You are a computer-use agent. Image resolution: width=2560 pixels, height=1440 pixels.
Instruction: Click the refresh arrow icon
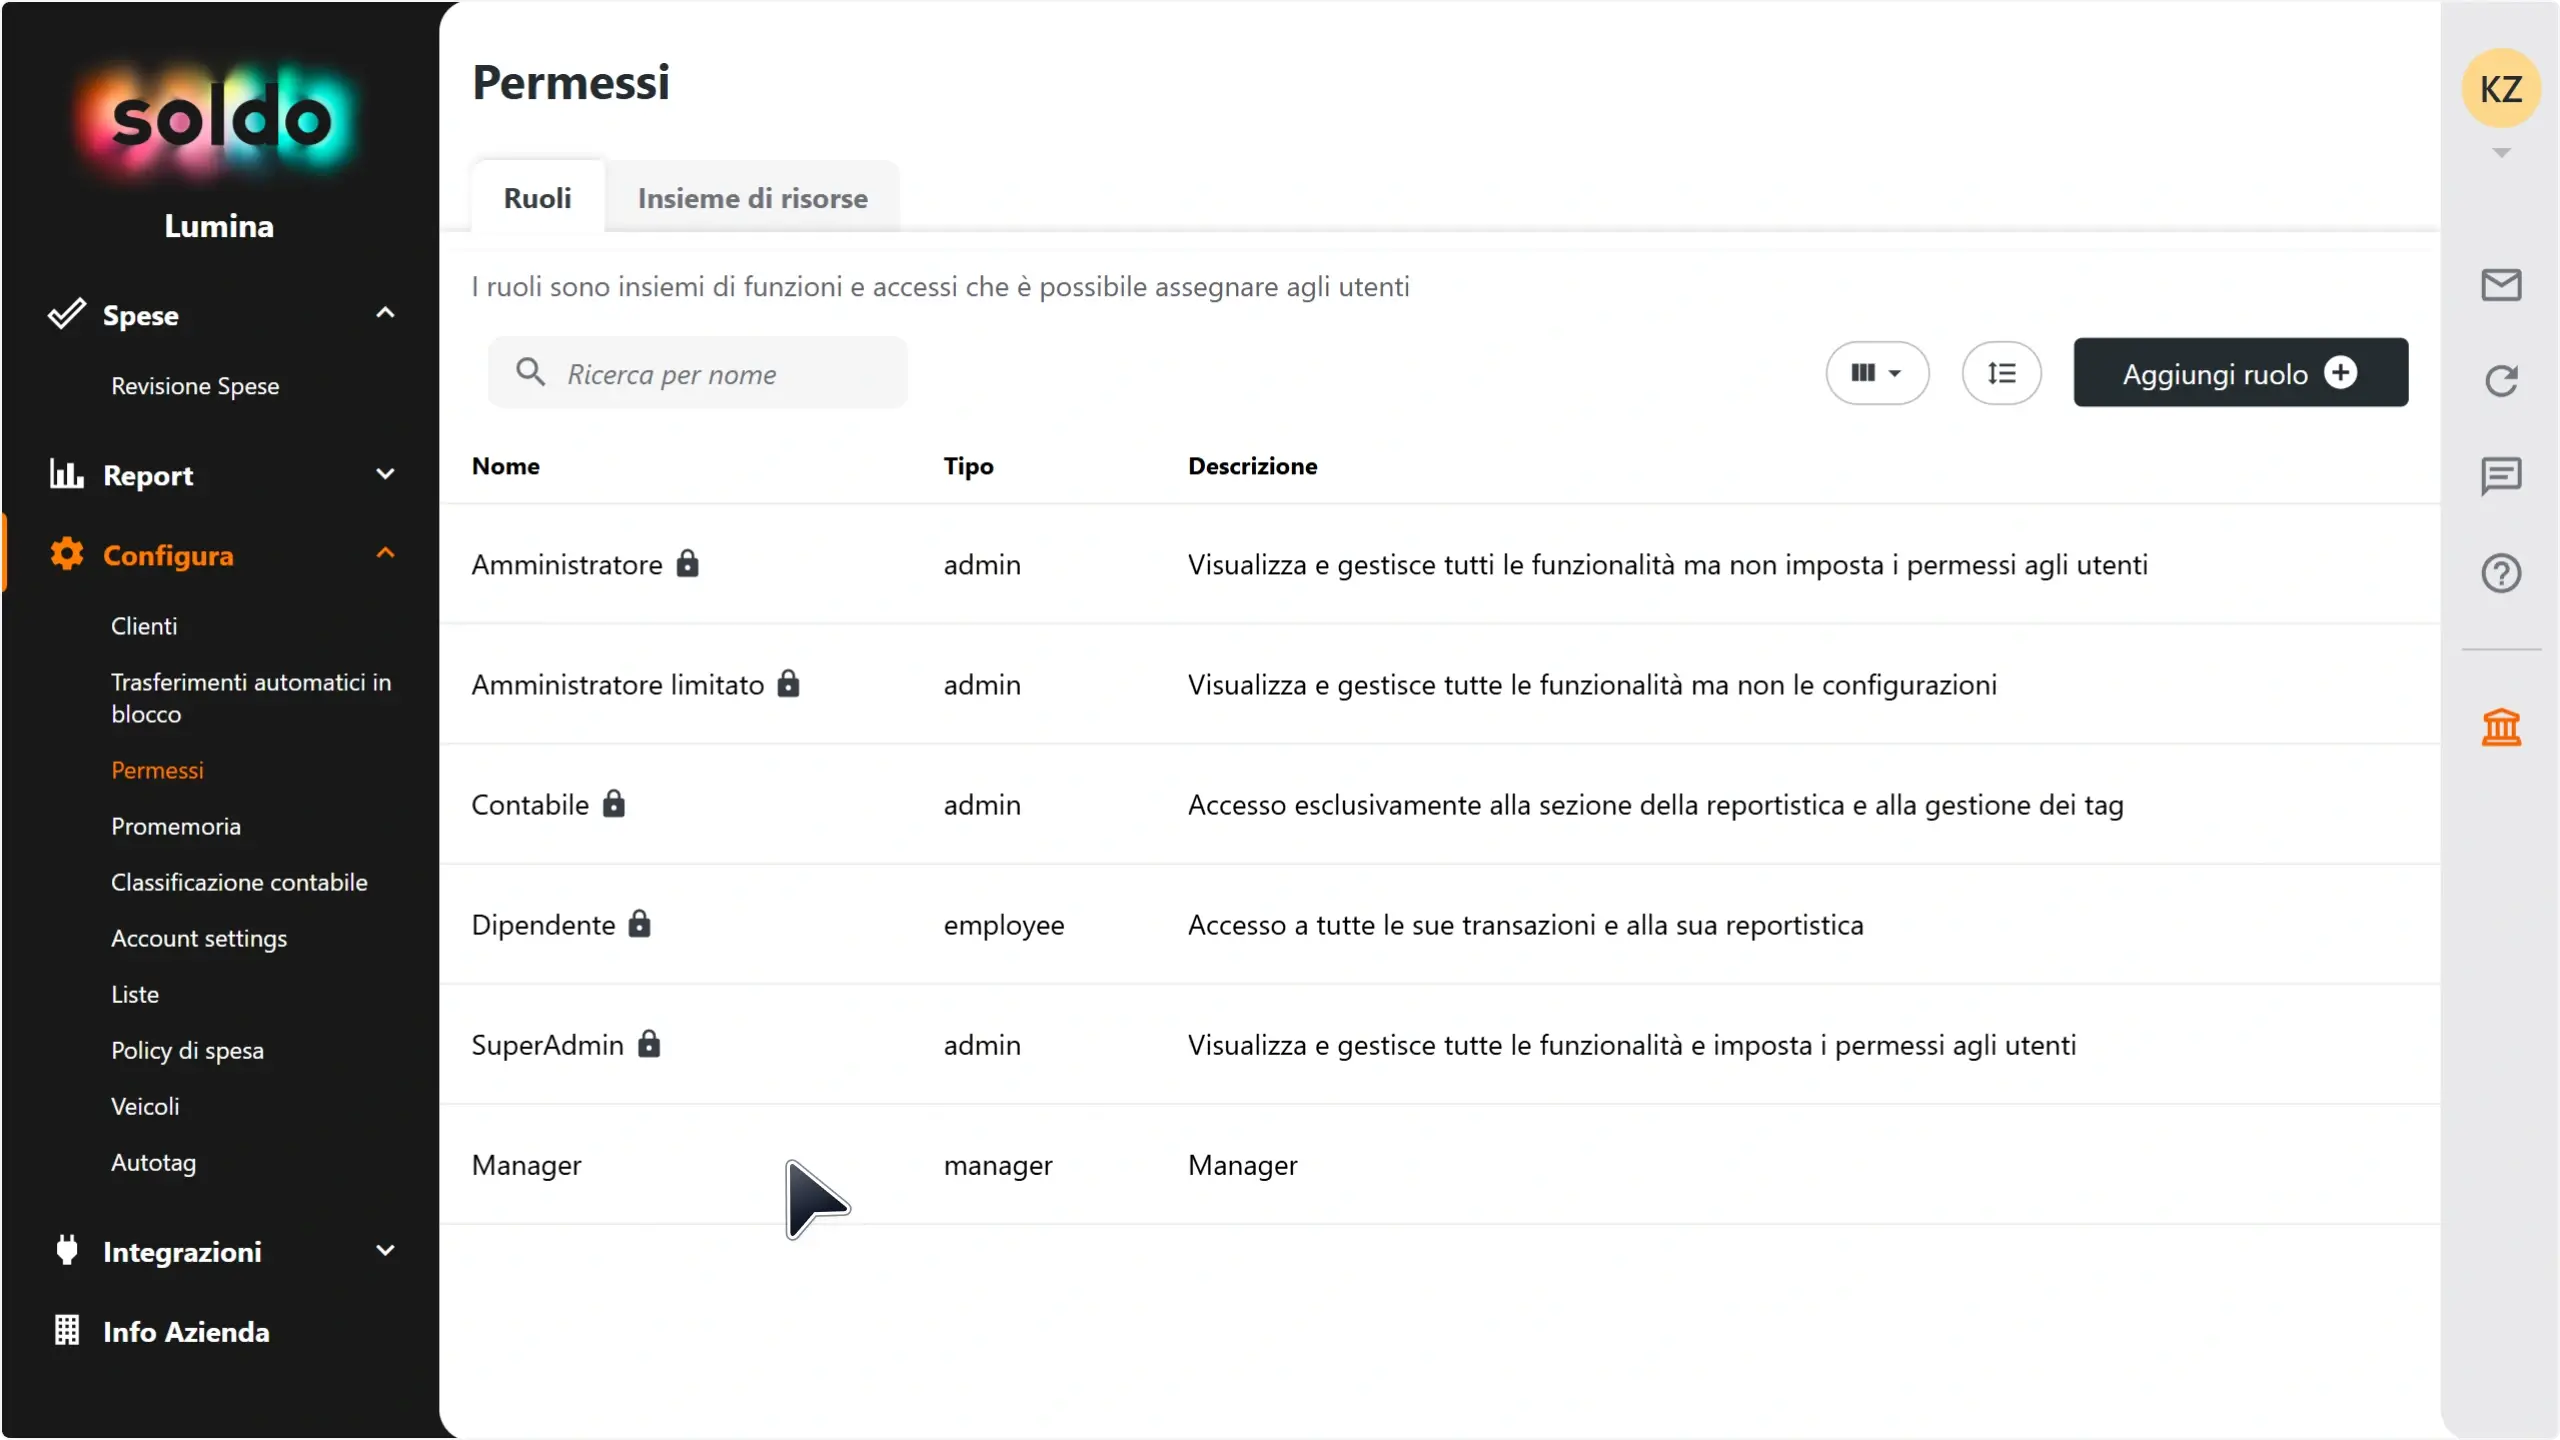(x=2500, y=380)
